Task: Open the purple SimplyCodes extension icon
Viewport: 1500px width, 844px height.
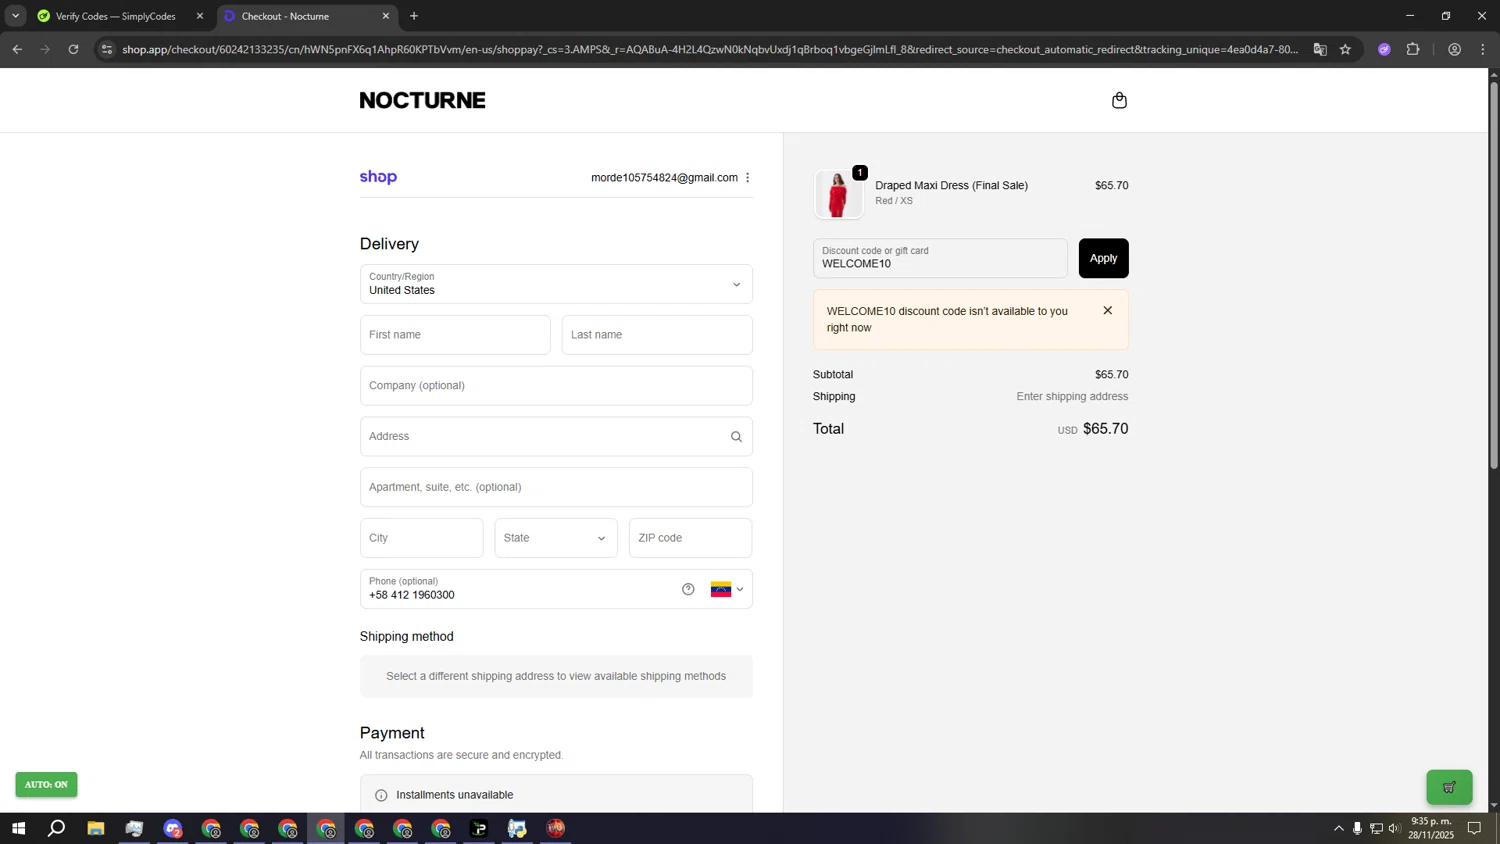Action: pyautogui.click(x=1384, y=49)
